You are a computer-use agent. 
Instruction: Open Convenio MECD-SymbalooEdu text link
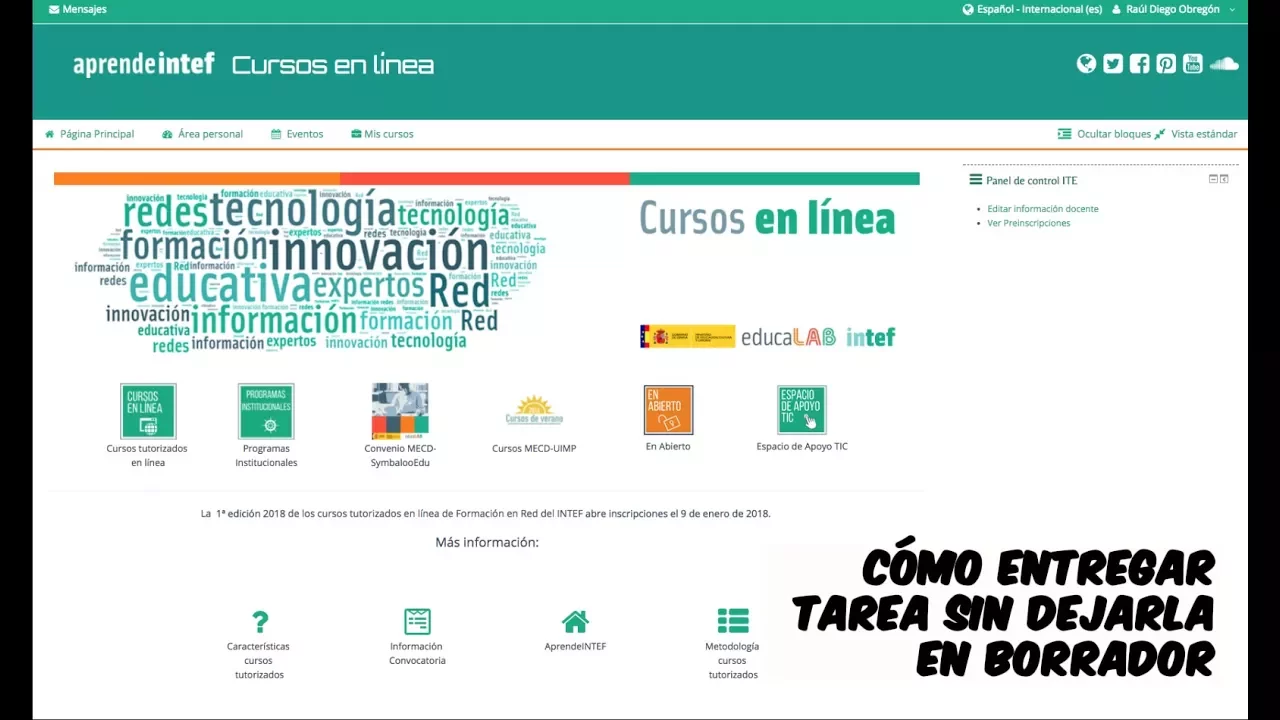pos(400,456)
